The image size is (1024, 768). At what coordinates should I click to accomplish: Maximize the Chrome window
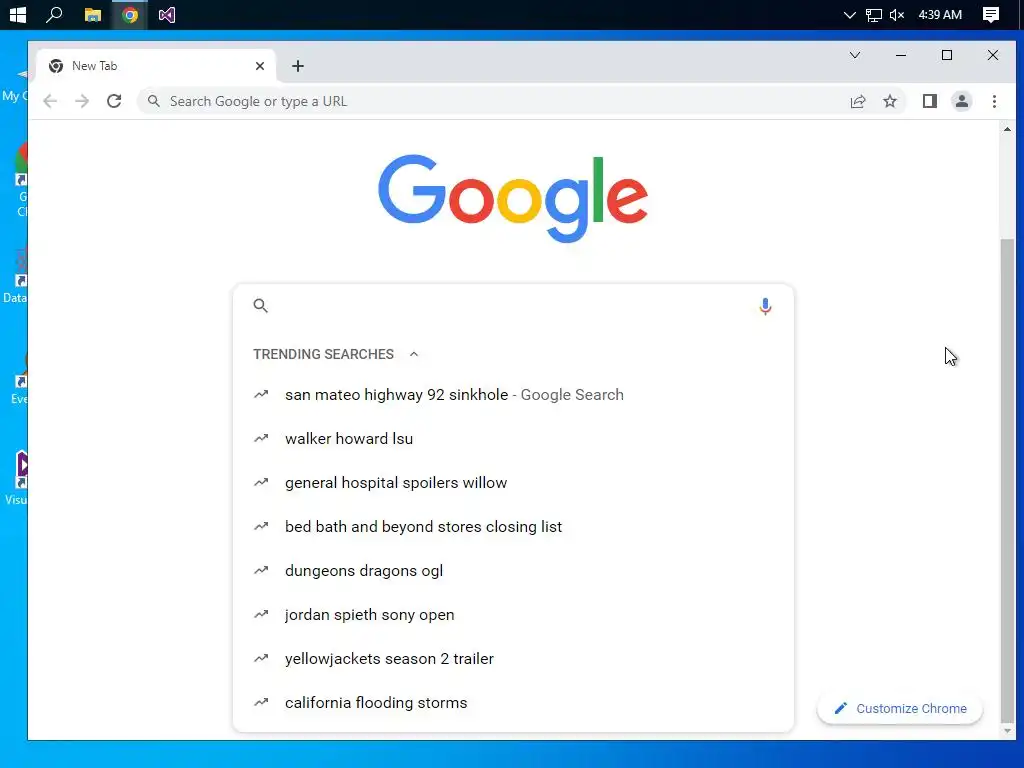tap(947, 56)
